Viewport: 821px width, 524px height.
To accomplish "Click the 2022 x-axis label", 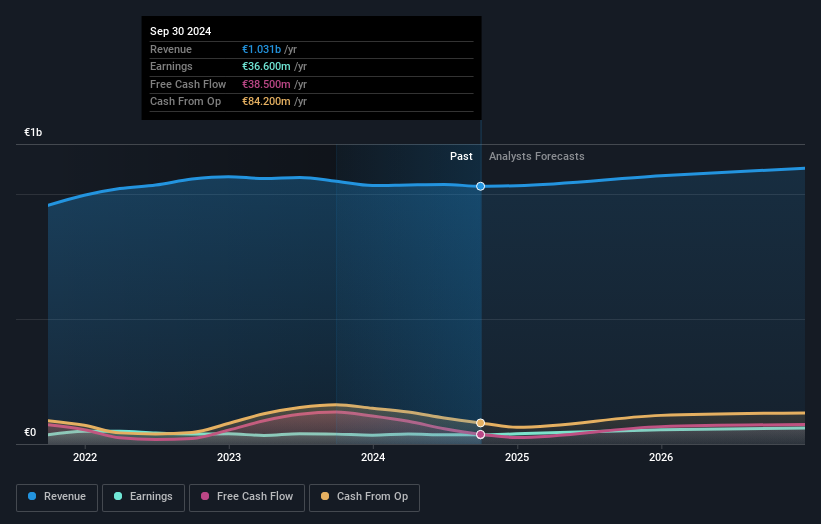I will (85, 457).
